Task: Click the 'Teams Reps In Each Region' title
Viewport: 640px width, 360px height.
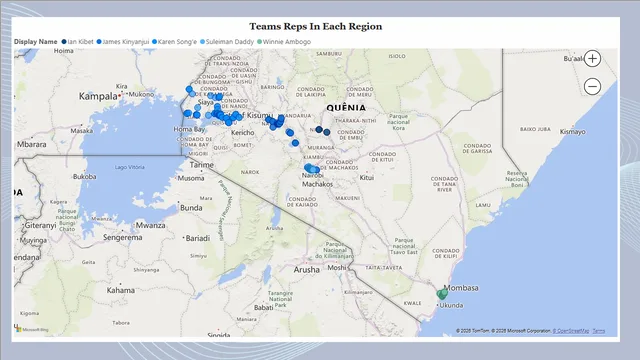Action: click(x=316, y=27)
